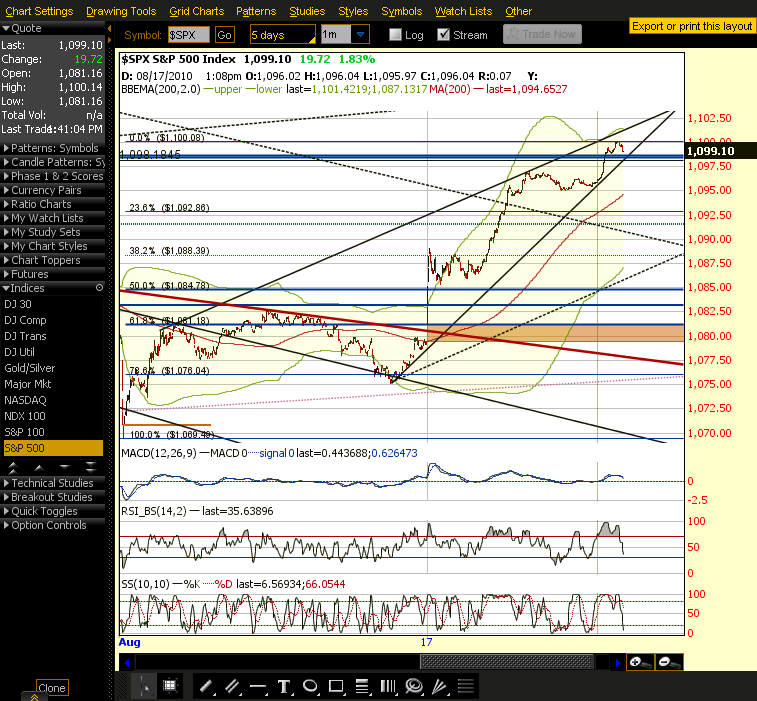The image size is (757, 701).
Task: Open the Drawing Tools menu
Action: tap(121, 11)
